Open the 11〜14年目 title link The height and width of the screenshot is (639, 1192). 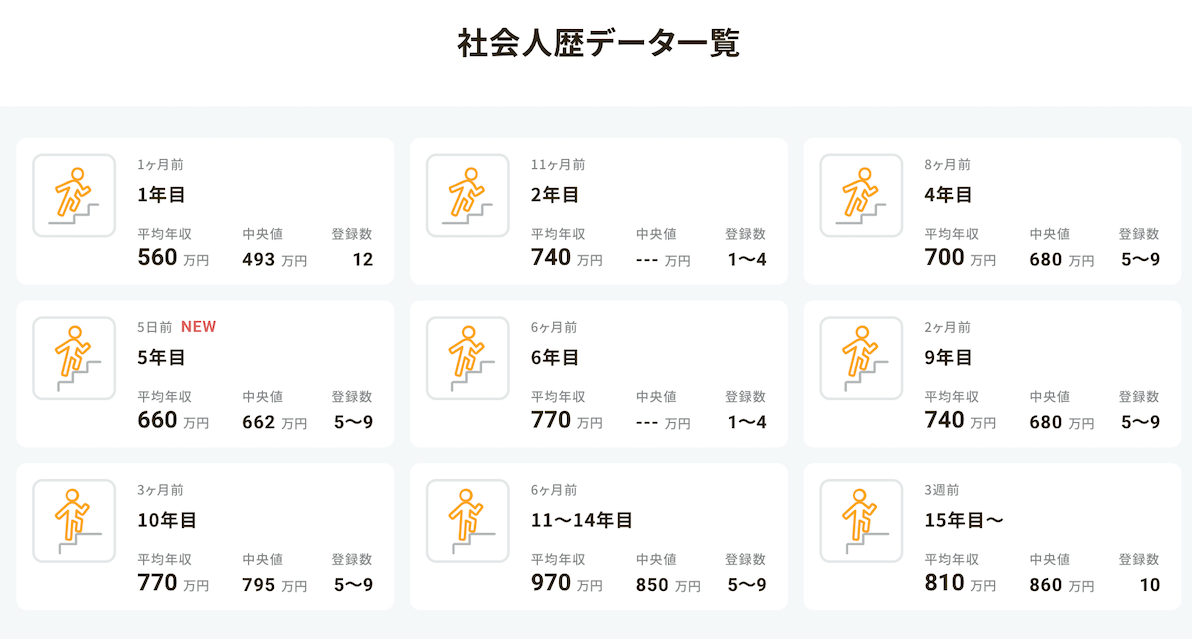582,521
